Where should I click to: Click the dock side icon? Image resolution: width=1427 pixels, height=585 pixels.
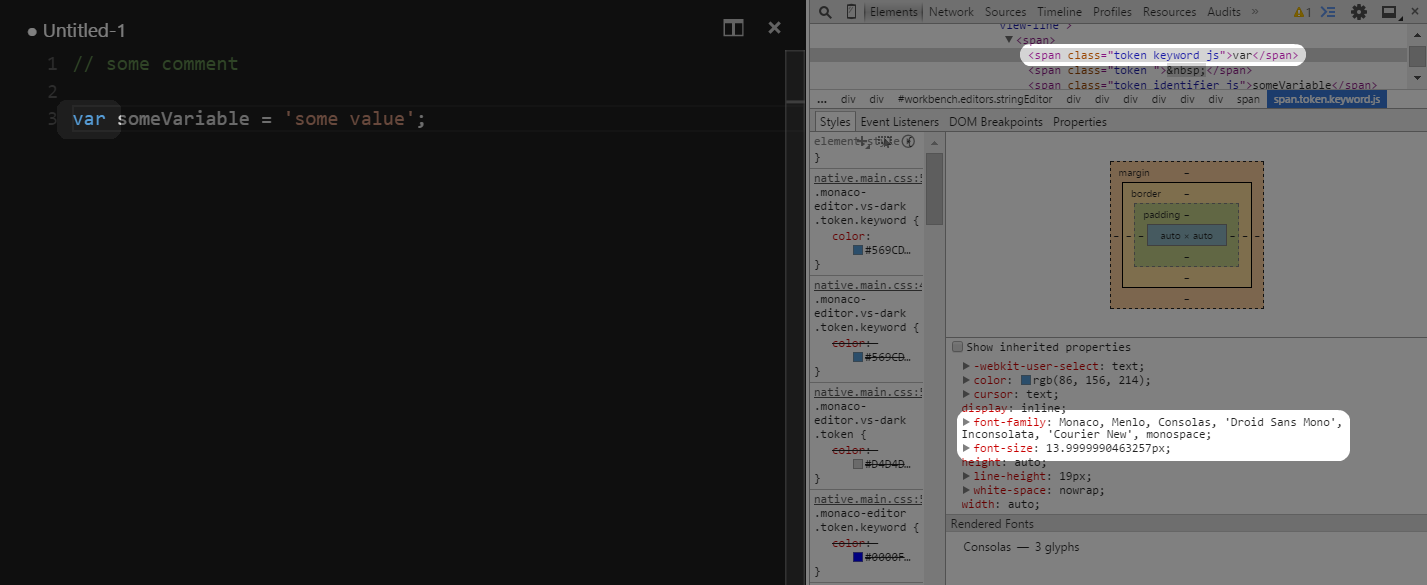1388,12
